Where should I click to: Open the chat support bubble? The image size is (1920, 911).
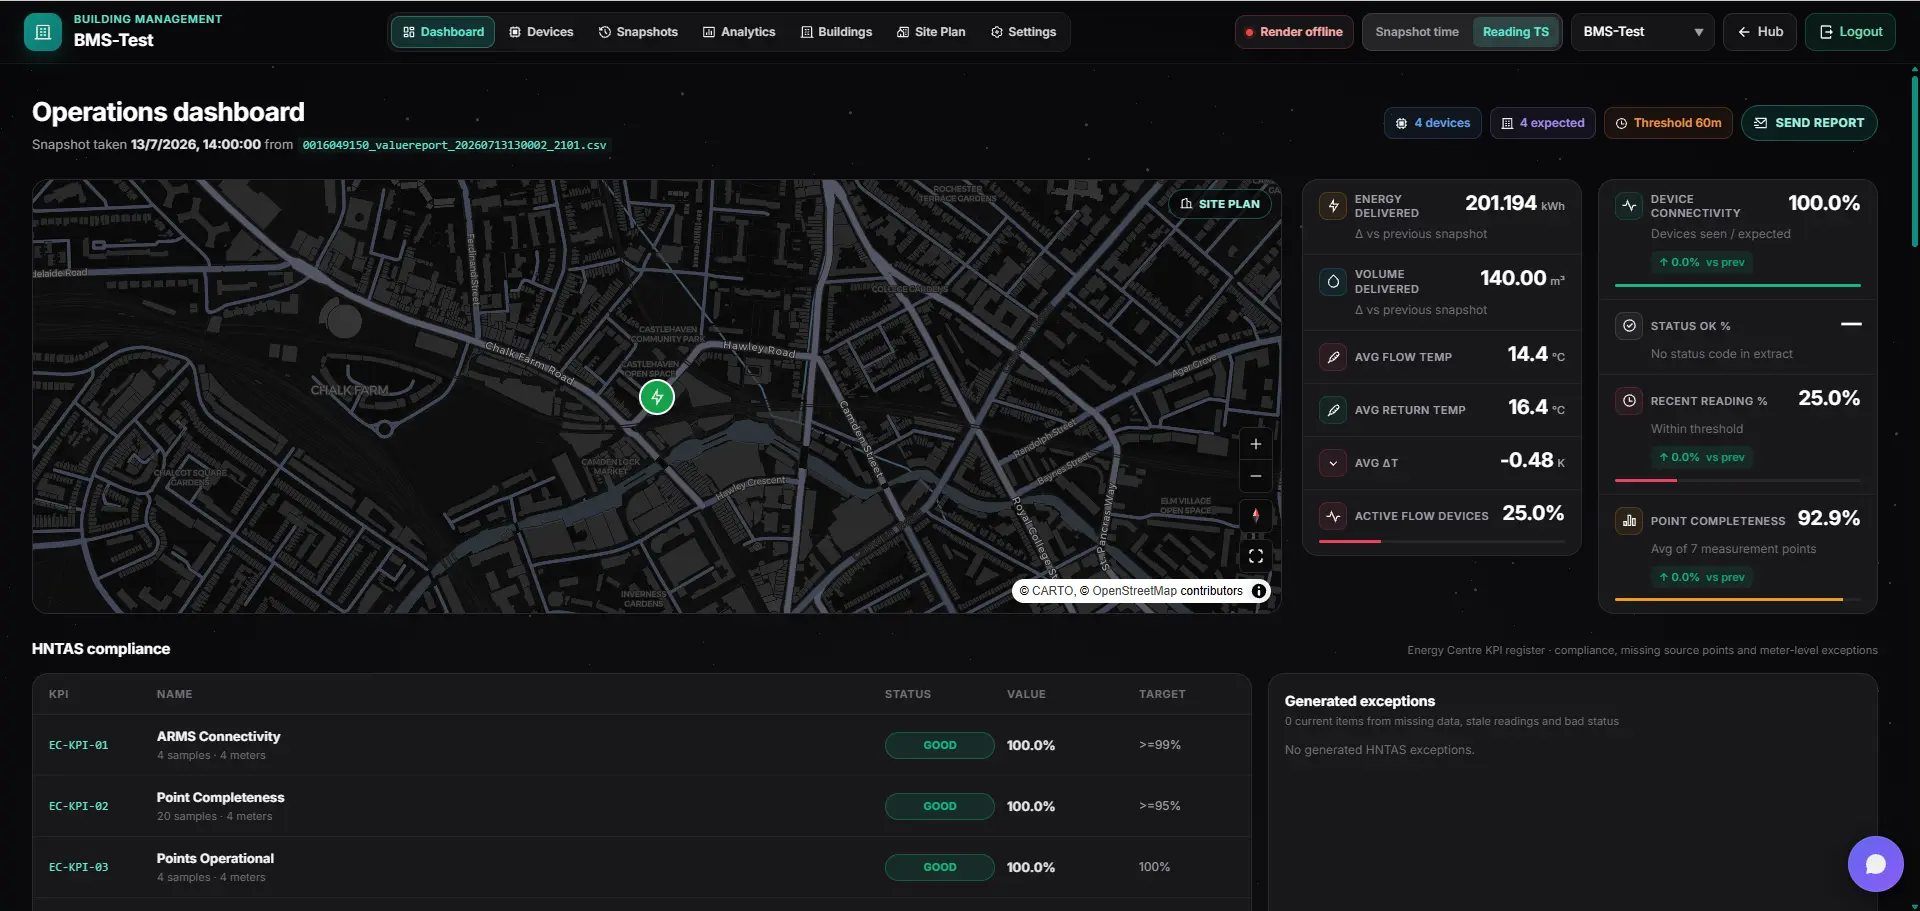click(1876, 864)
